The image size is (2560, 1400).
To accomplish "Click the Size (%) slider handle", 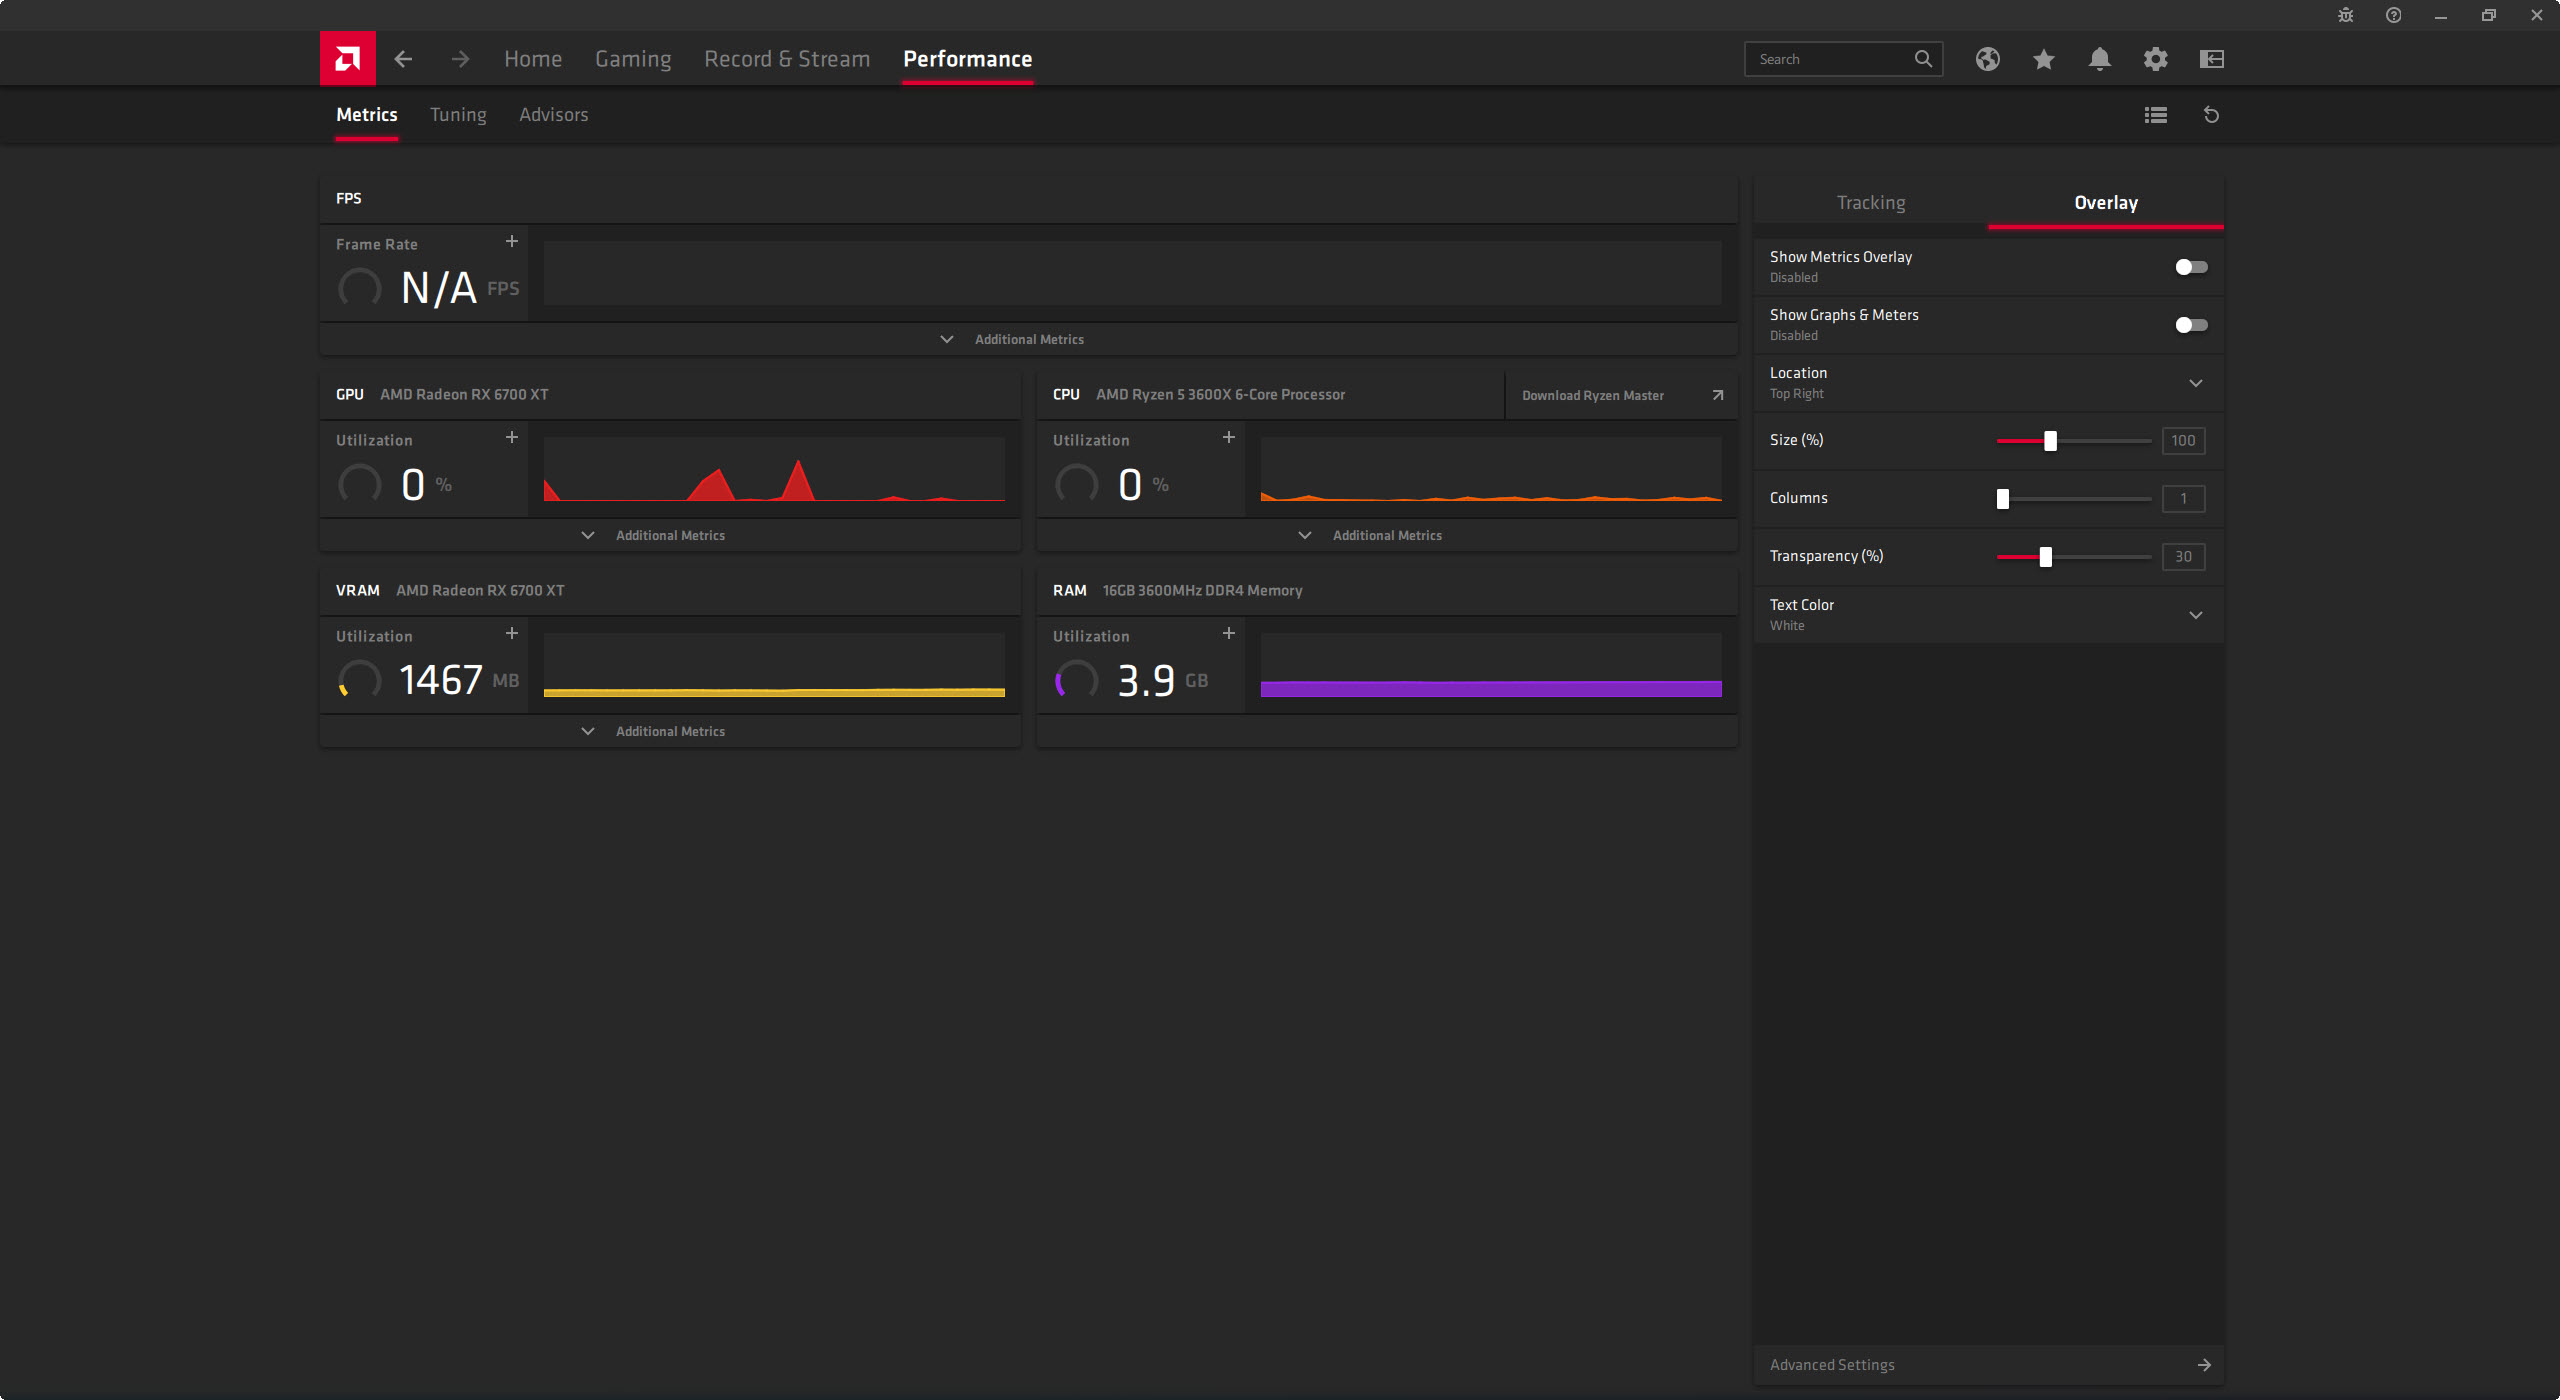I will (2050, 441).
